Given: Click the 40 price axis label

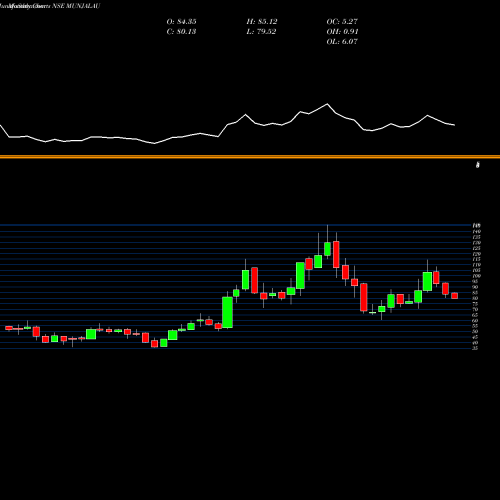Looking at the screenshot, I should pyautogui.click(x=475, y=343).
